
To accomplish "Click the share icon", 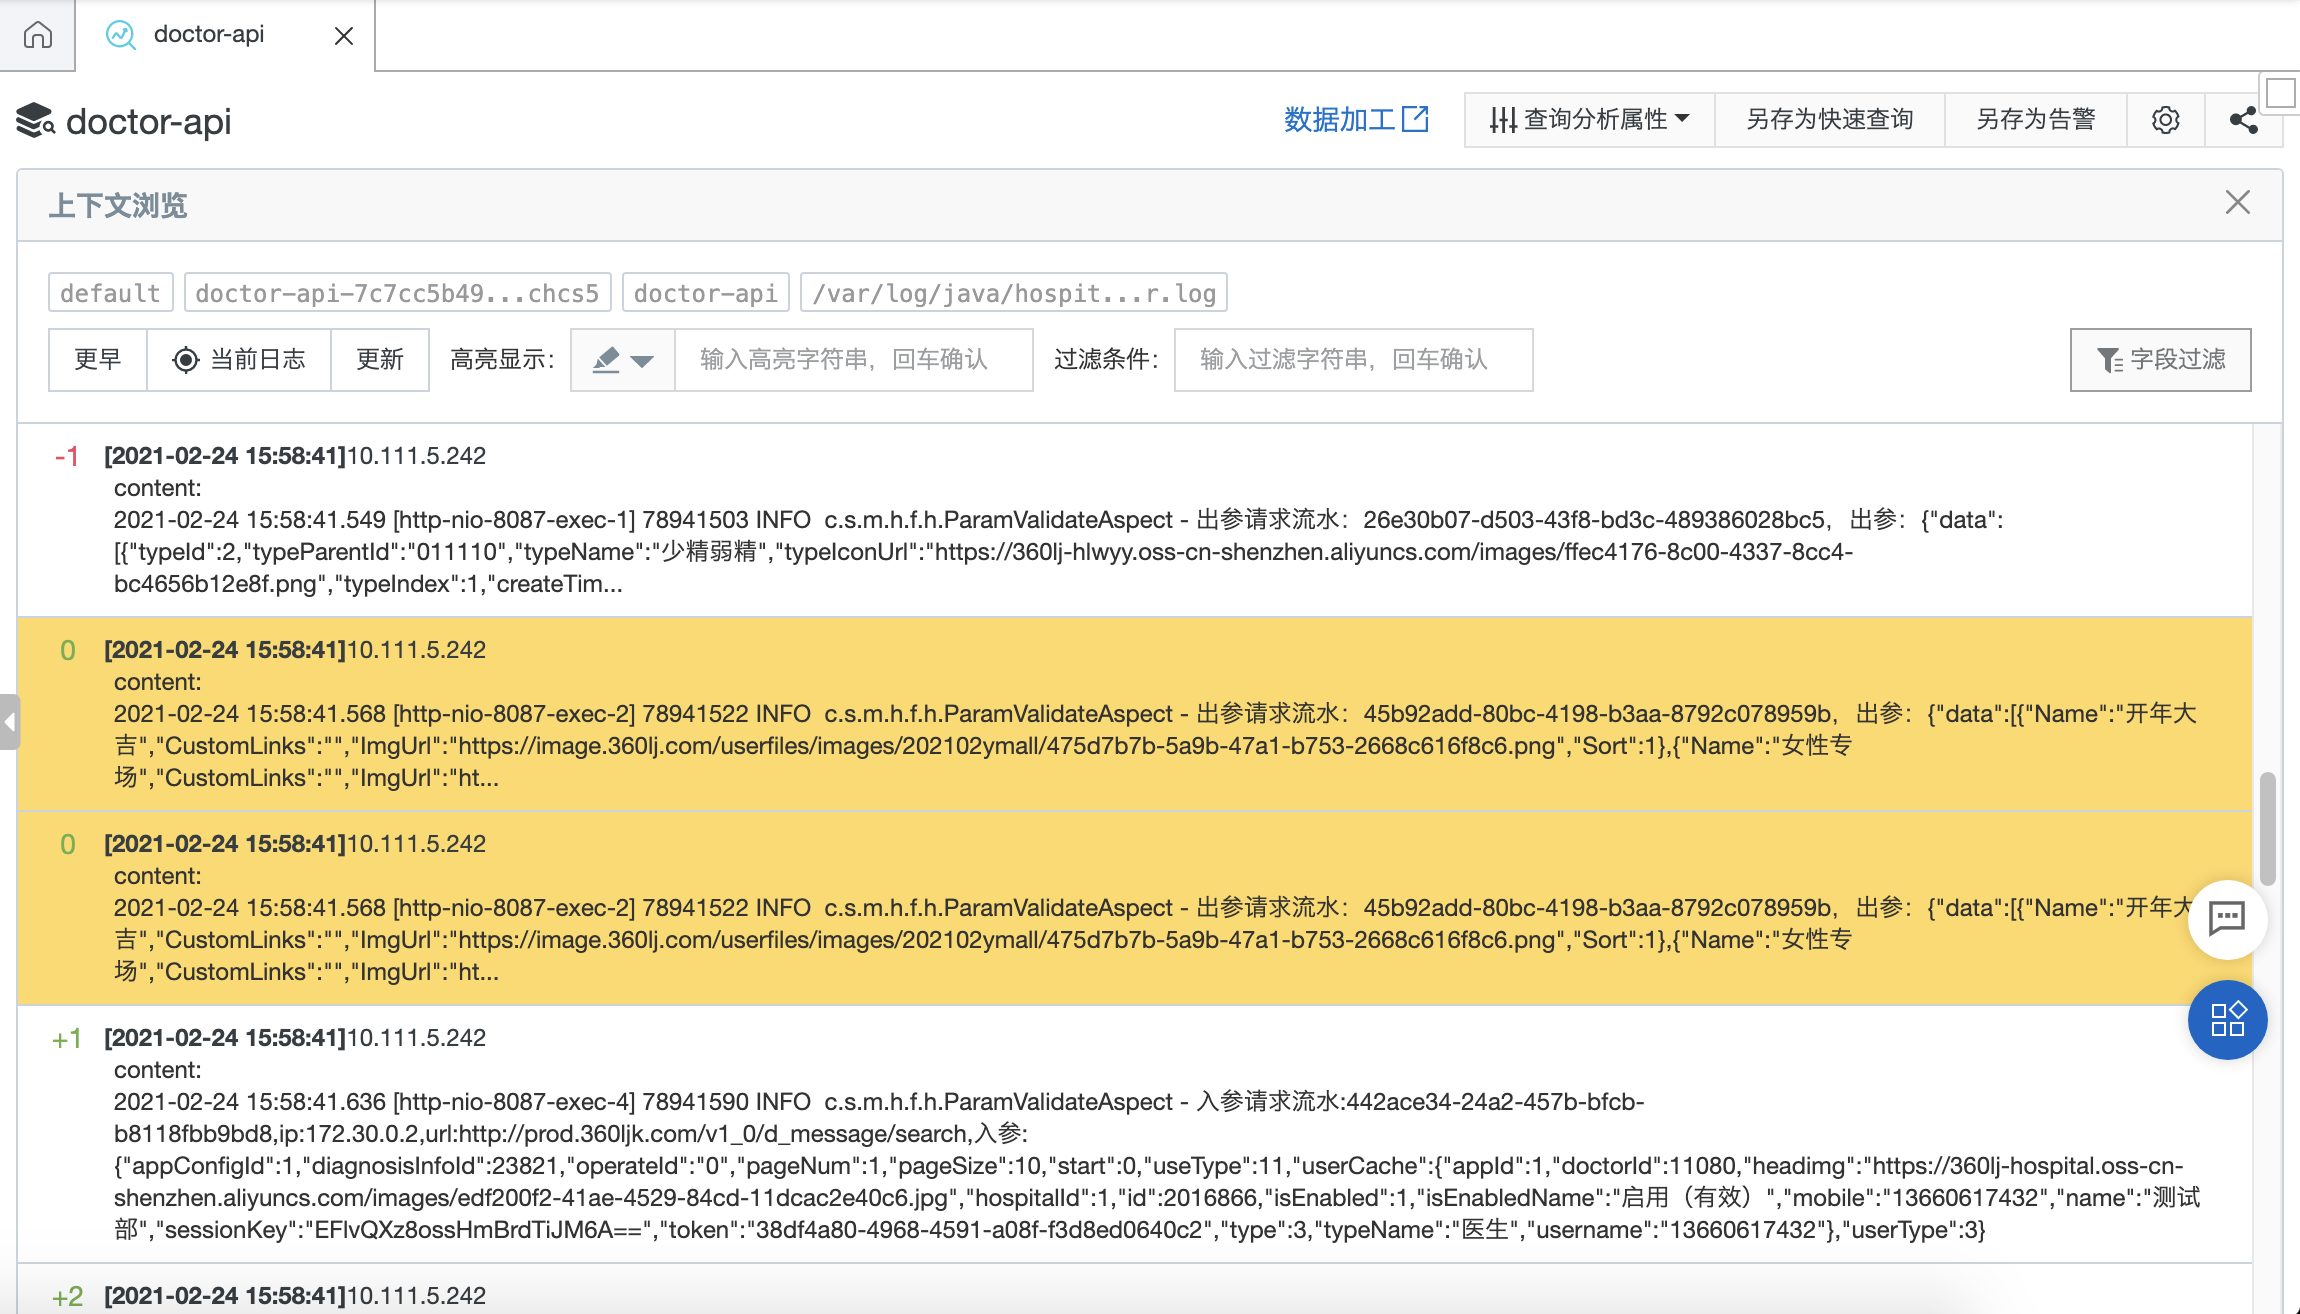I will coord(2243,120).
